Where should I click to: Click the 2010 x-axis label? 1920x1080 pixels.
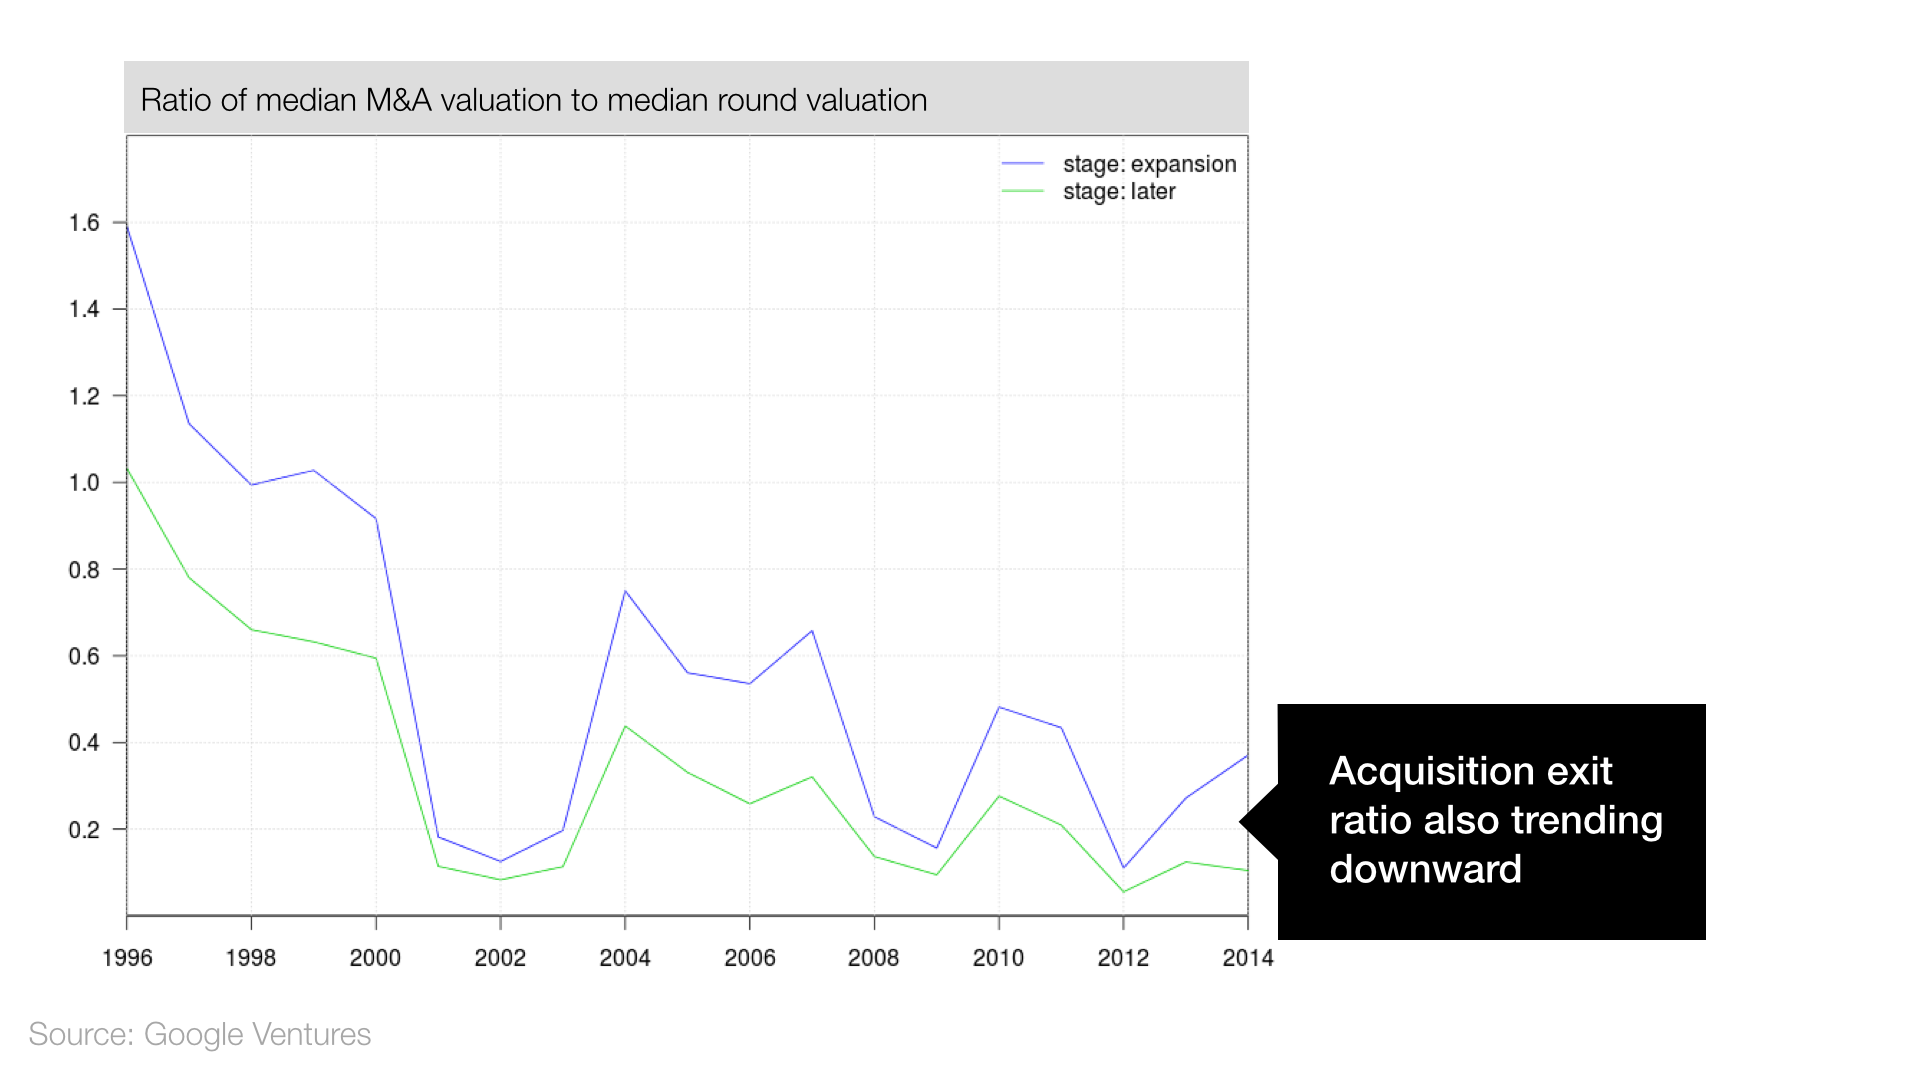click(998, 957)
